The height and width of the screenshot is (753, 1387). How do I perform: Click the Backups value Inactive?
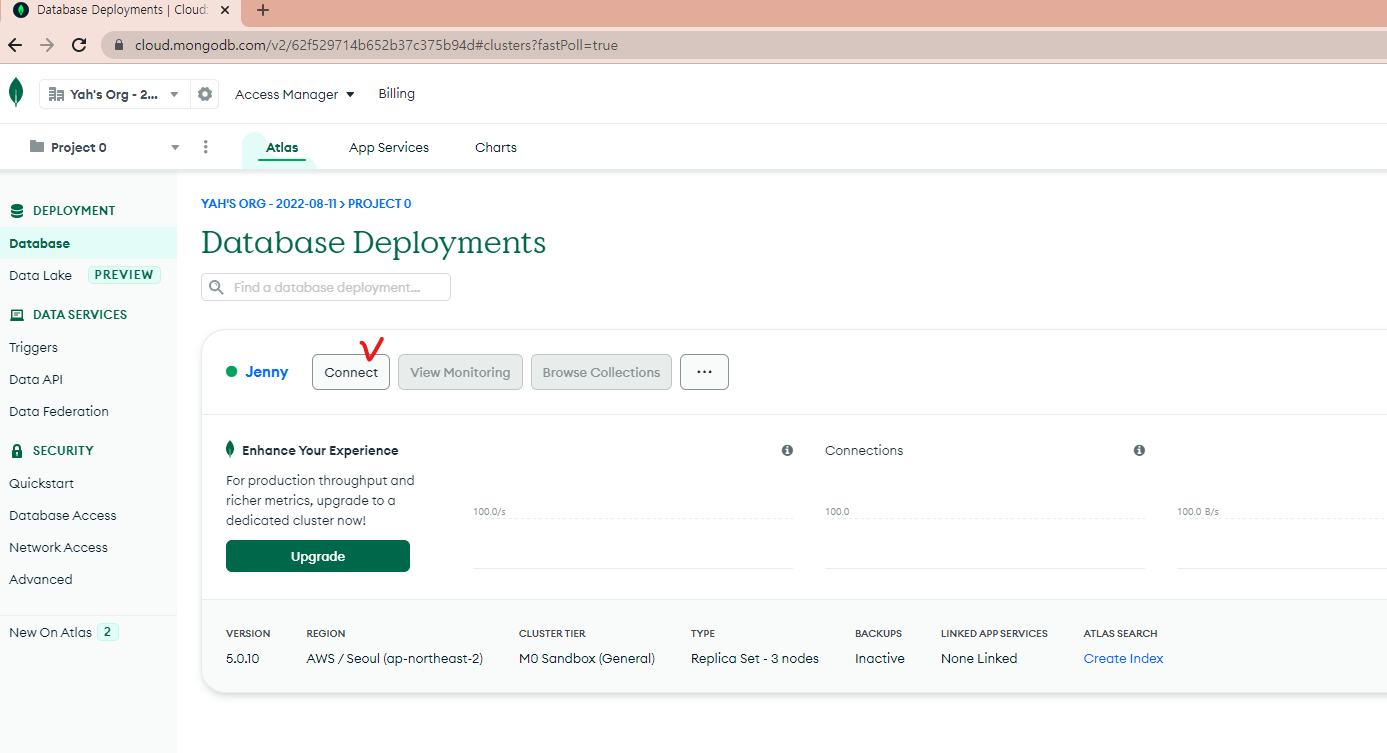click(x=880, y=658)
